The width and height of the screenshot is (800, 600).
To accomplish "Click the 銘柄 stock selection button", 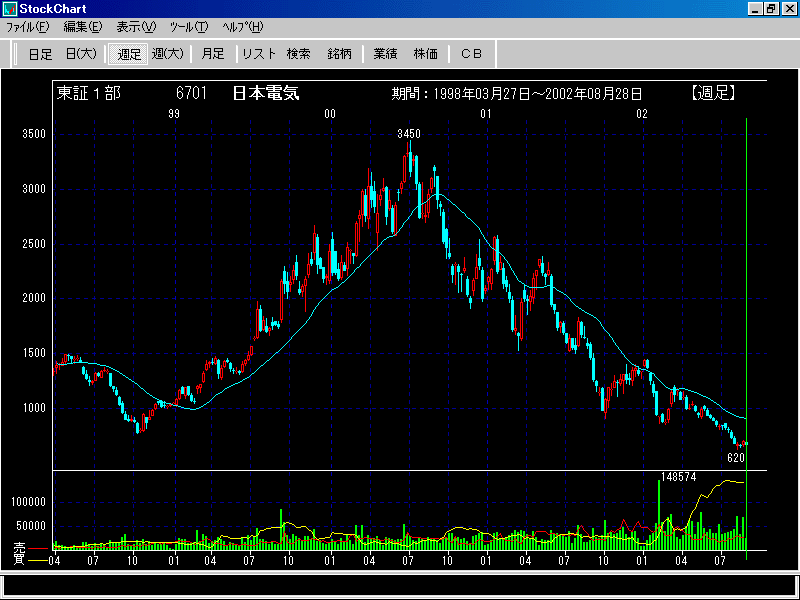I will click(x=340, y=54).
